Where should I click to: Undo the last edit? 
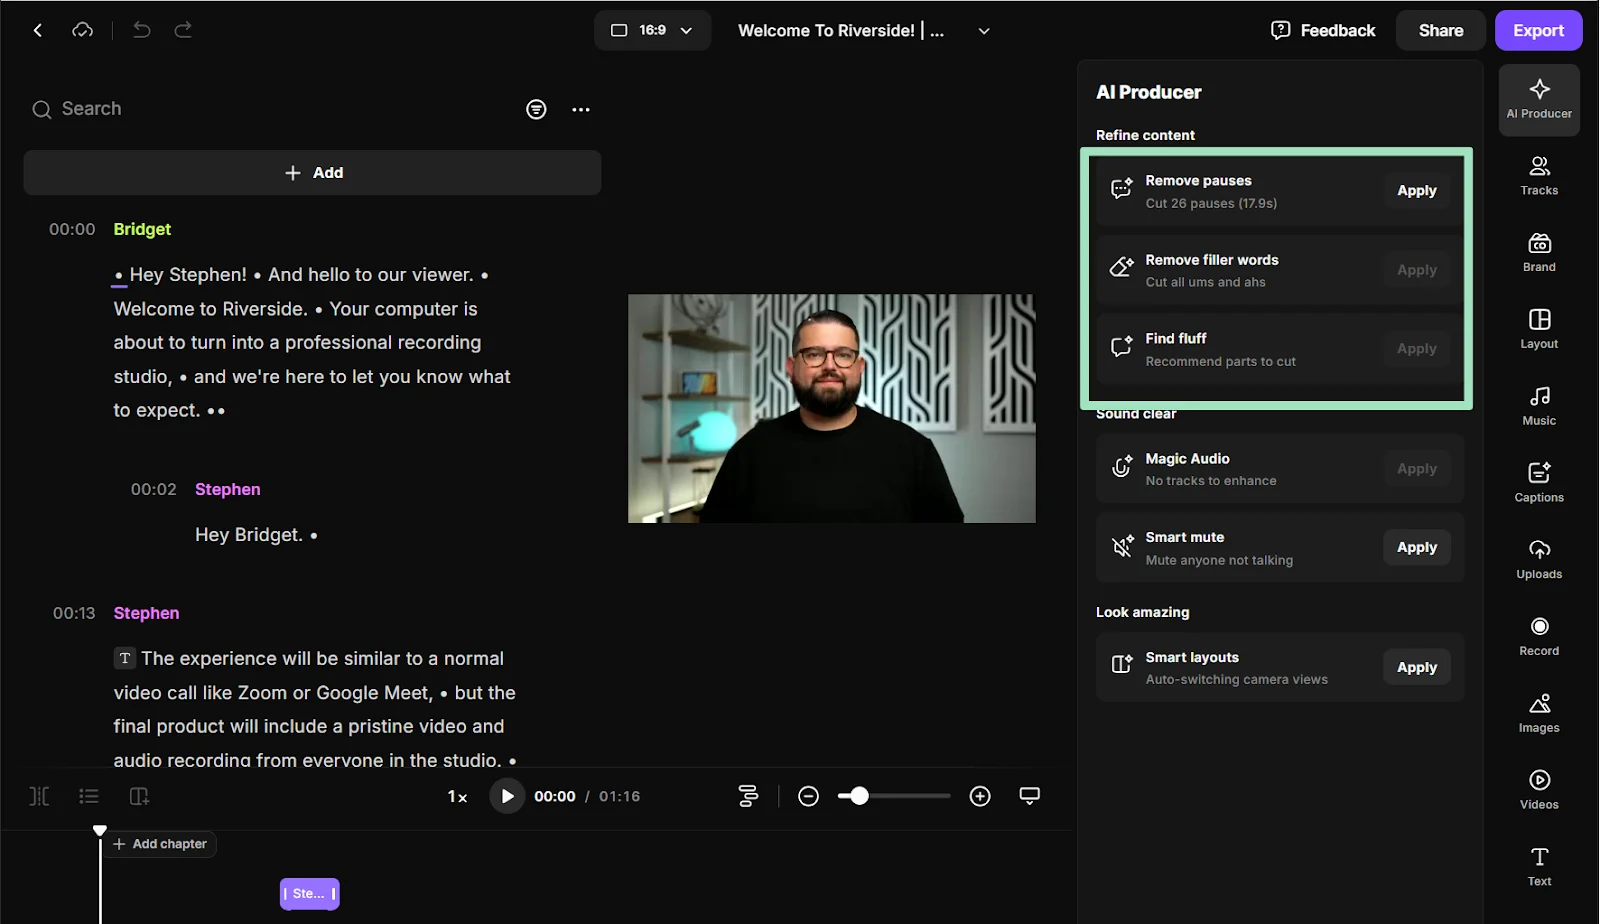pos(142,30)
